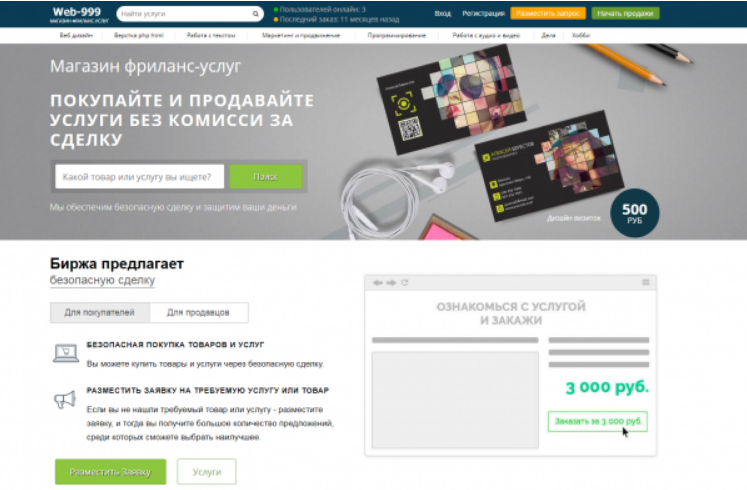Screen dimensions: 747x490
Task: Click the megaphone icon for posting requests
Action: tap(65, 400)
